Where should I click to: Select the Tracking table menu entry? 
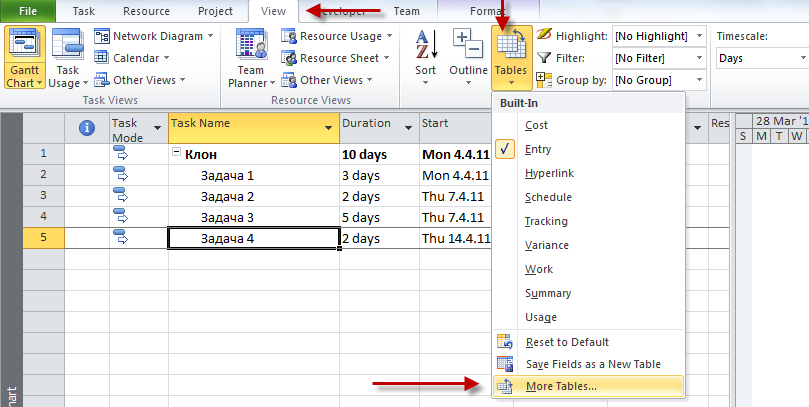point(545,222)
